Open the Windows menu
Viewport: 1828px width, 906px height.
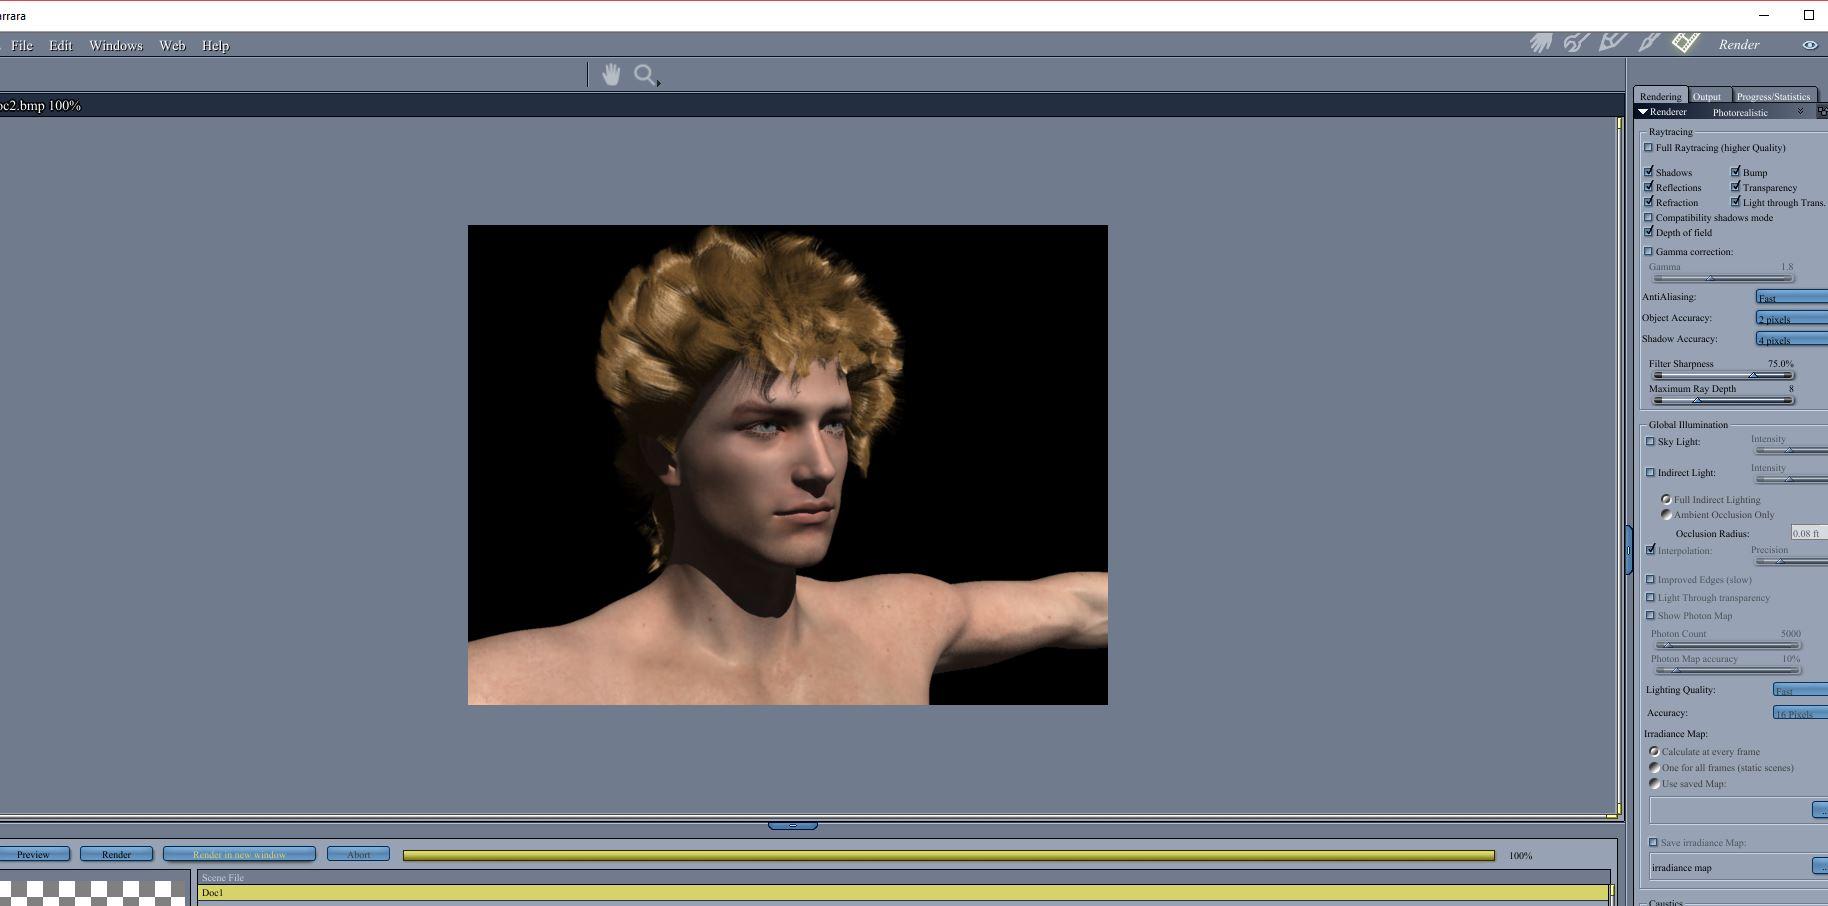pos(116,46)
